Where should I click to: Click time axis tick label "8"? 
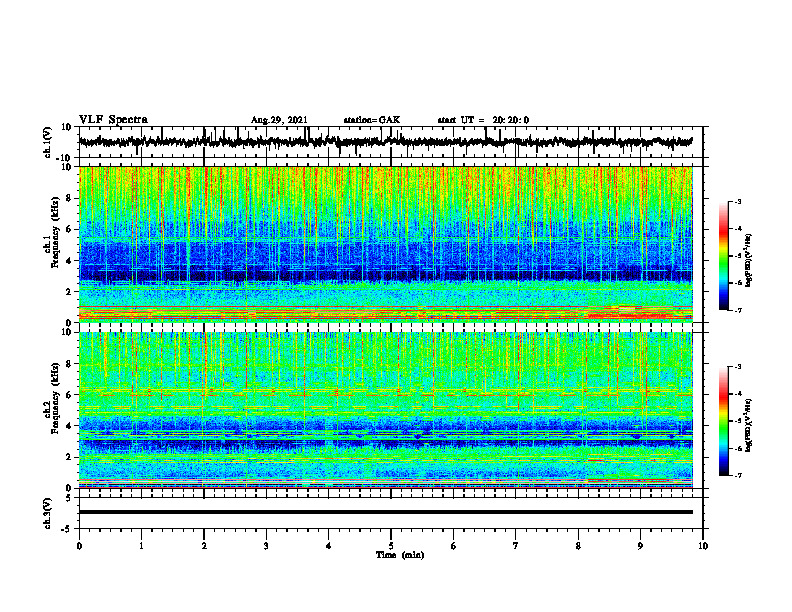point(578,546)
